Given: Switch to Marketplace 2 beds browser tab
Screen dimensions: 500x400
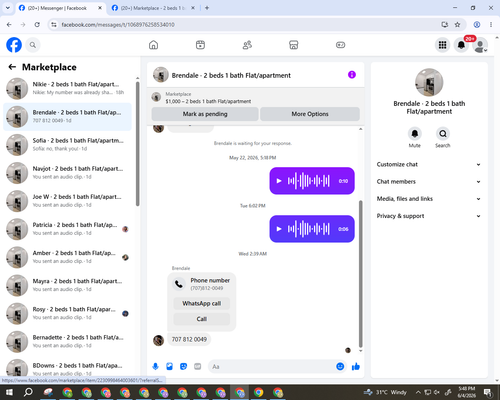Looking at the screenshot, I should 153,8.
